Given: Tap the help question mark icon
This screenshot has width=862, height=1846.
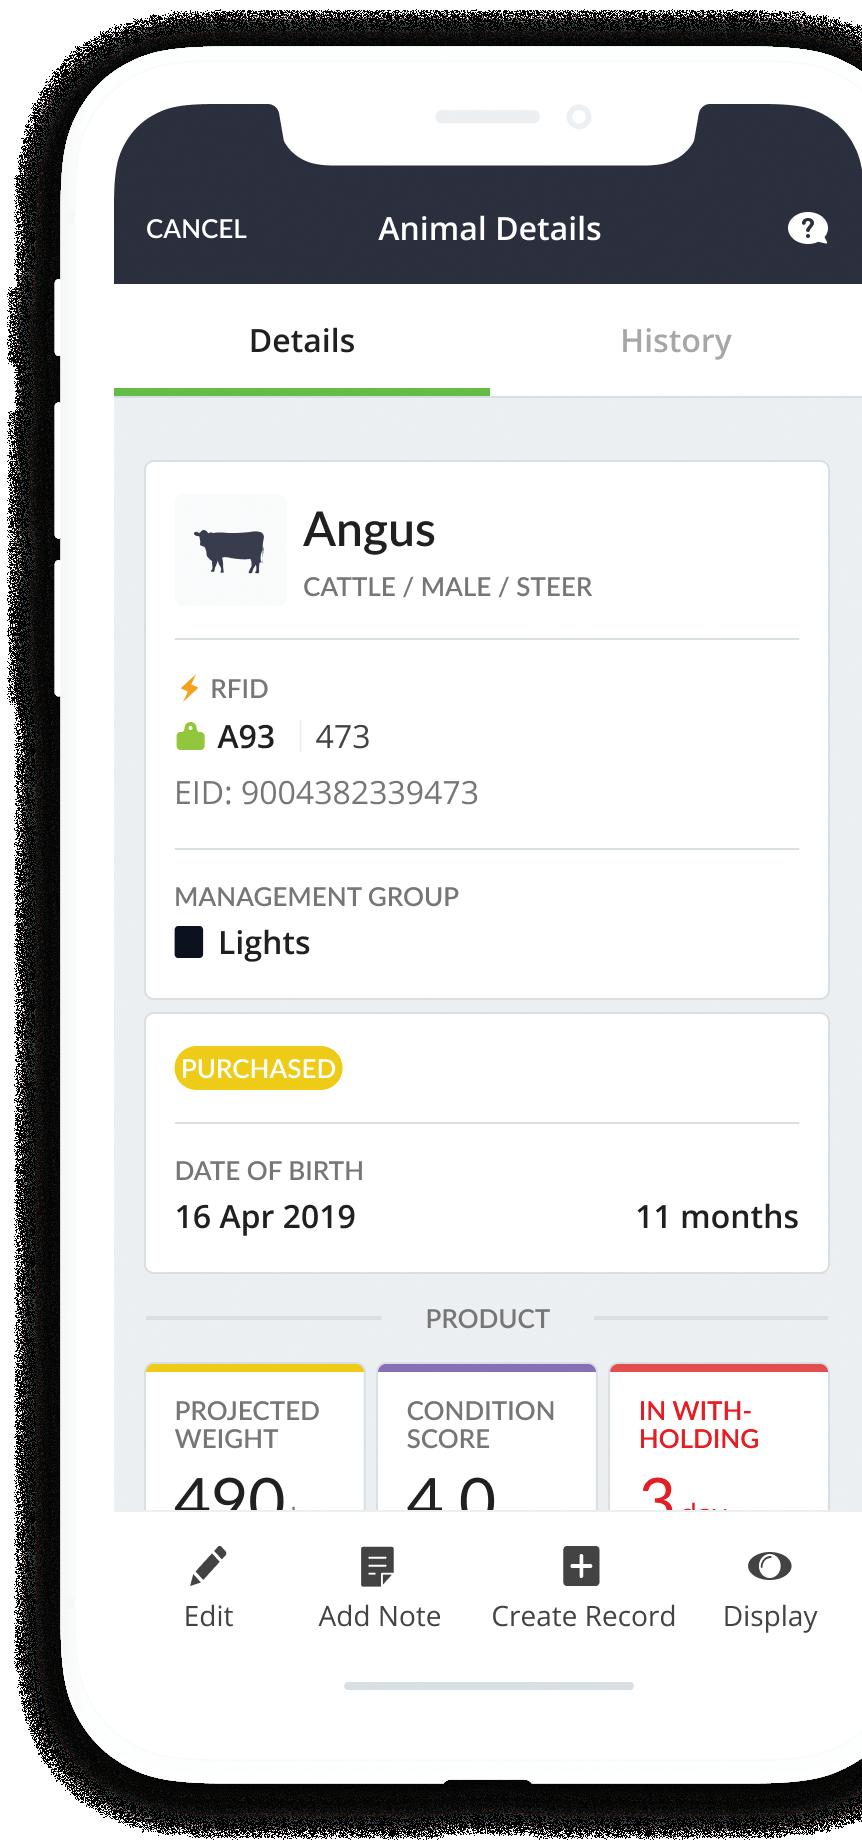Looking at the screenshot, I should point(807,229).
